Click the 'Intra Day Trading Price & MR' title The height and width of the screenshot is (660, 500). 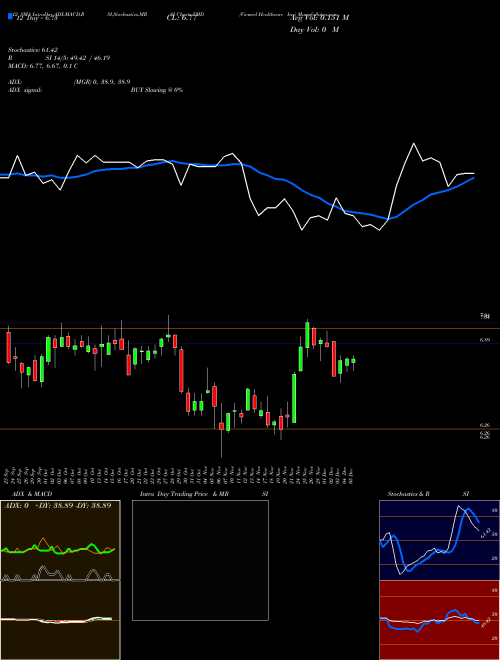click(184, 494)
